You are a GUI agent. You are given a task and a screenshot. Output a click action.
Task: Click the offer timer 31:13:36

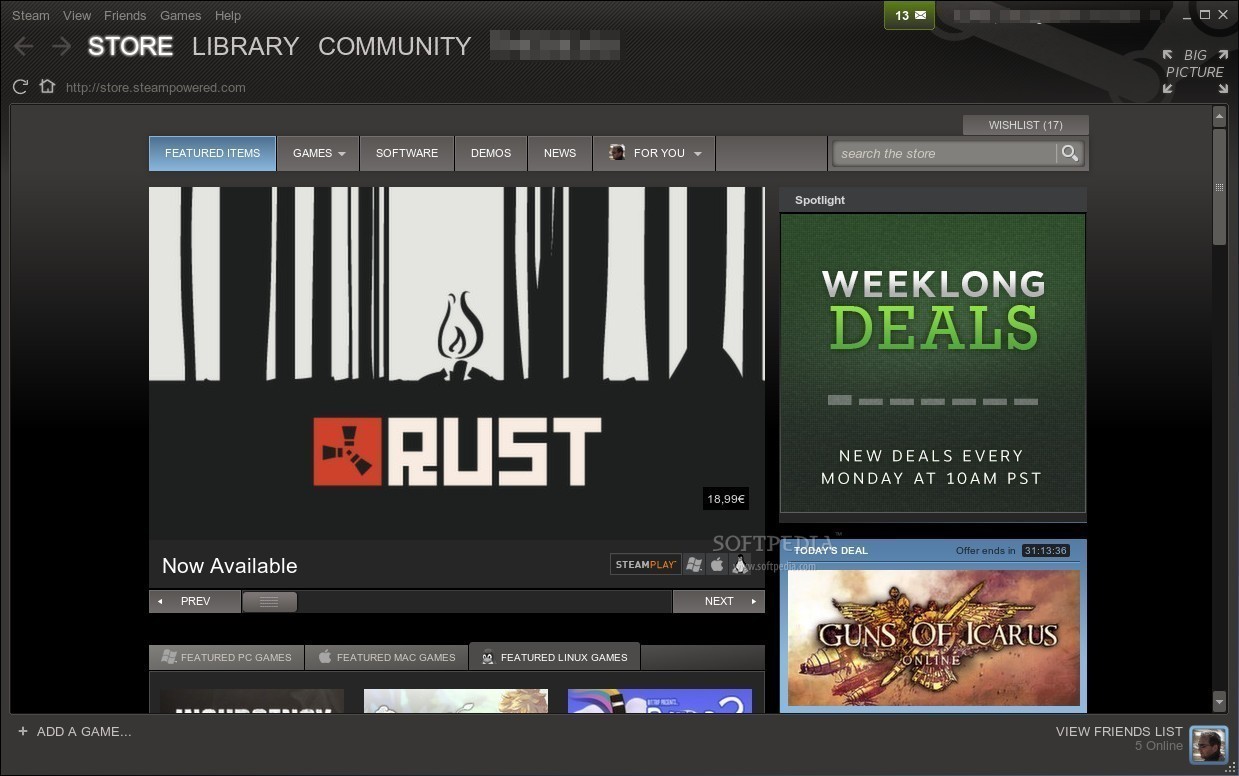click(1046, 550)
